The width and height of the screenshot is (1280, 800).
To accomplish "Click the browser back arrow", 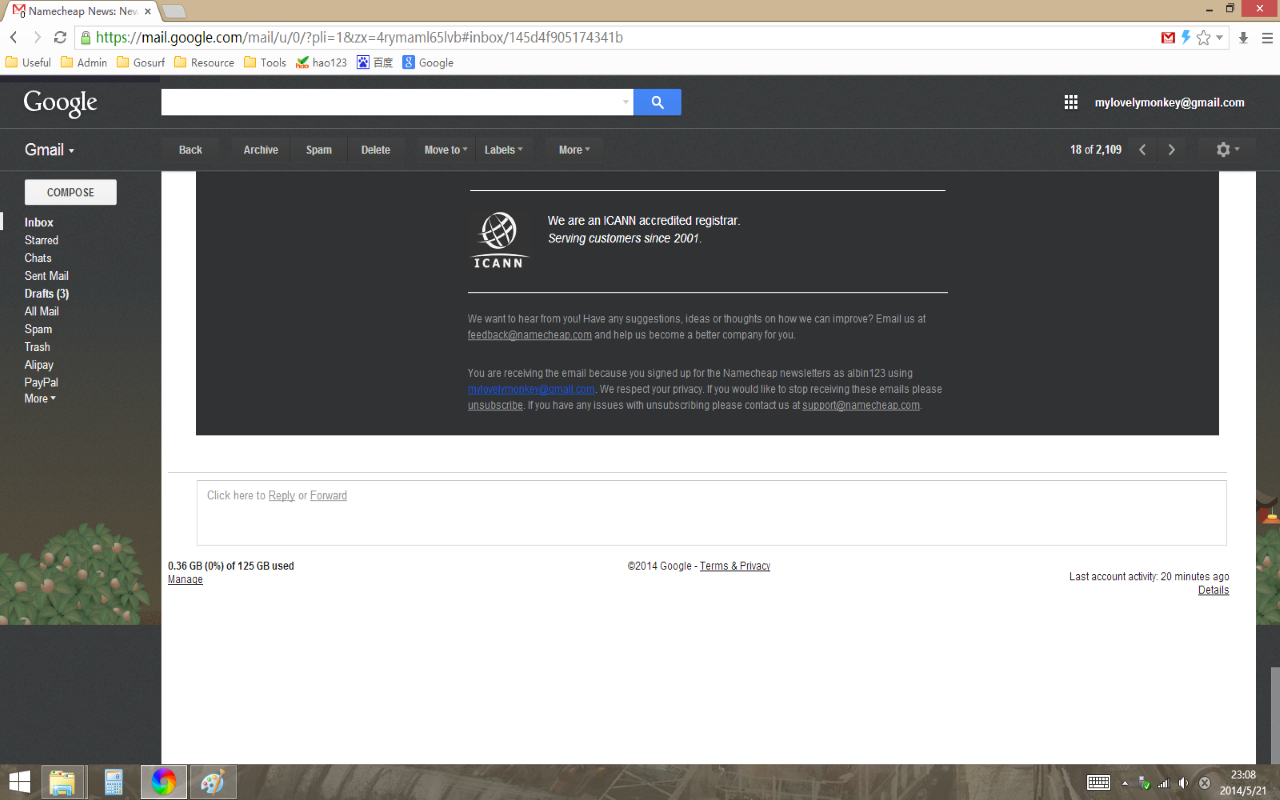I will [x=14, y=37].
